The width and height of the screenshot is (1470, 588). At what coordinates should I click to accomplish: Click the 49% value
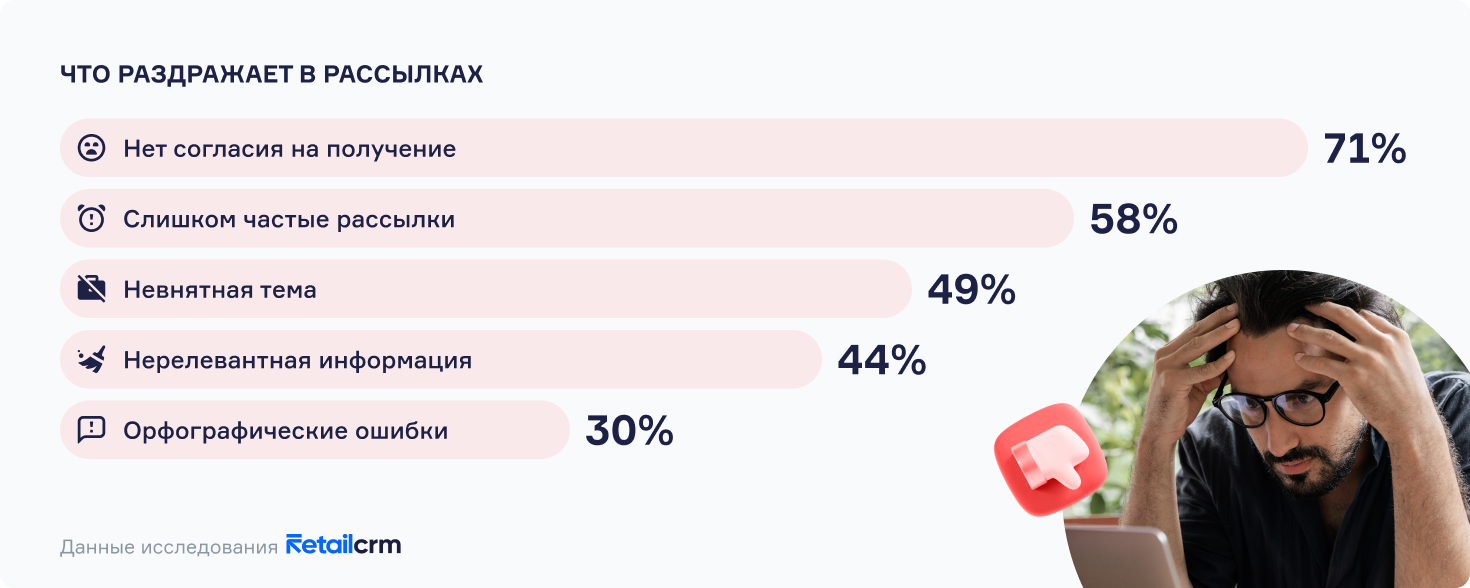click(x=971, y=290)
